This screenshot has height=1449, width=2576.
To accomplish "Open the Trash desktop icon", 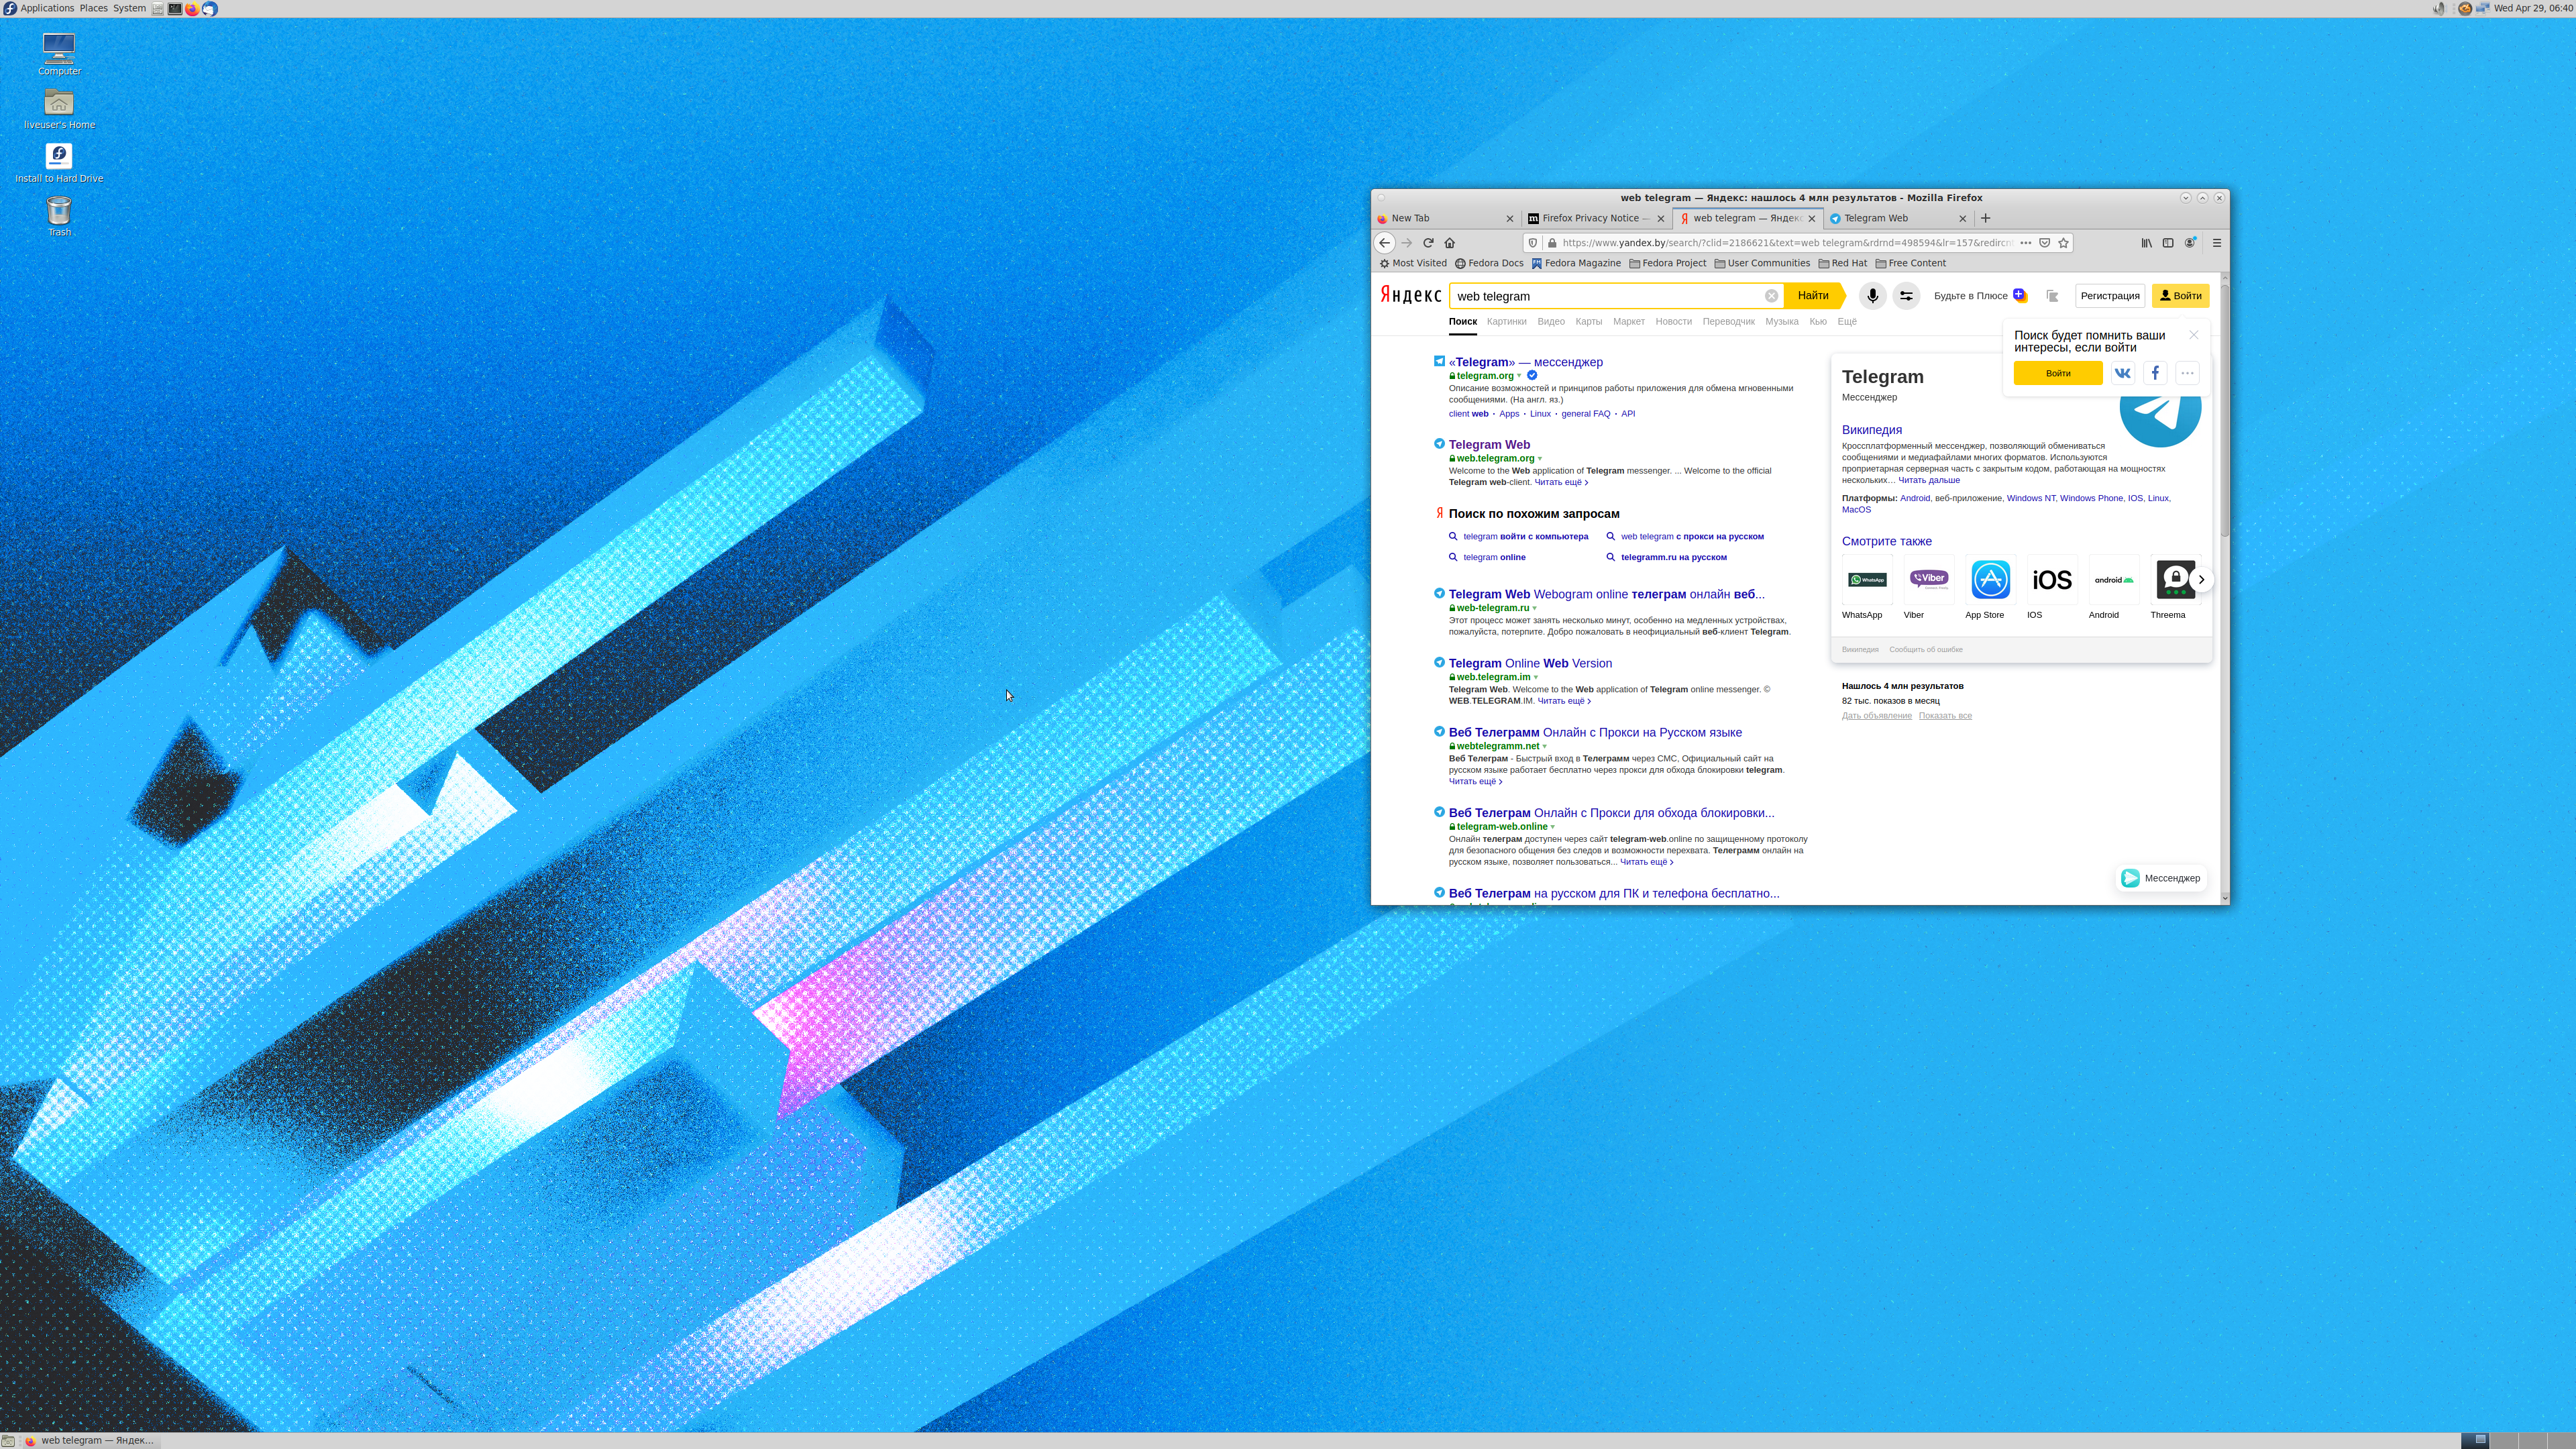I will point(59,216).
